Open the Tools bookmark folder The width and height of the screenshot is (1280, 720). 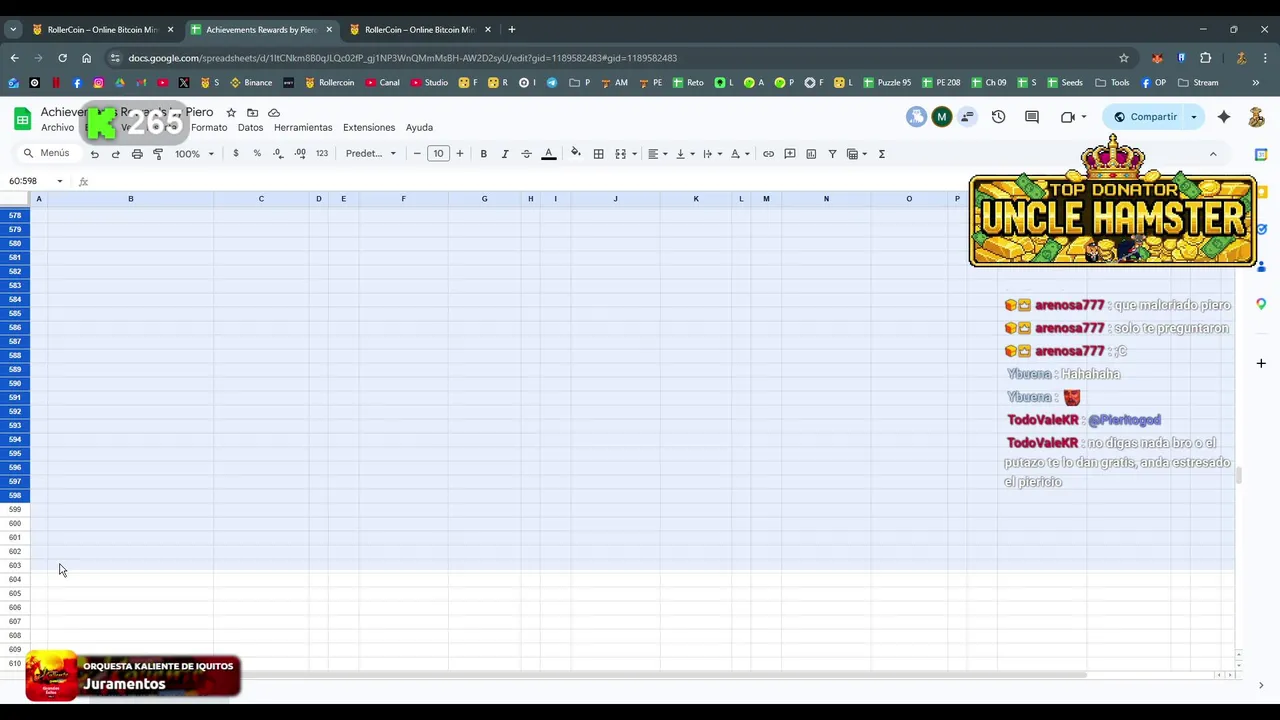[1112, 83]
